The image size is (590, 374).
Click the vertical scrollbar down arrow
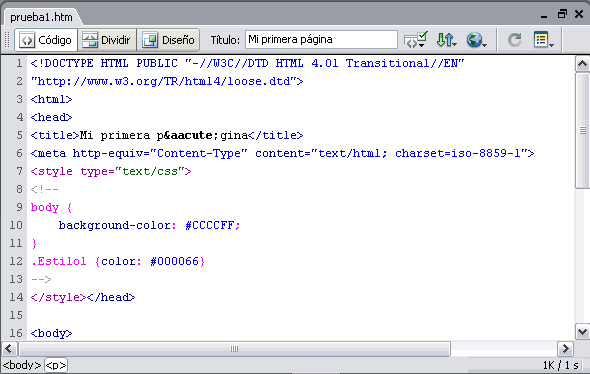582,332
